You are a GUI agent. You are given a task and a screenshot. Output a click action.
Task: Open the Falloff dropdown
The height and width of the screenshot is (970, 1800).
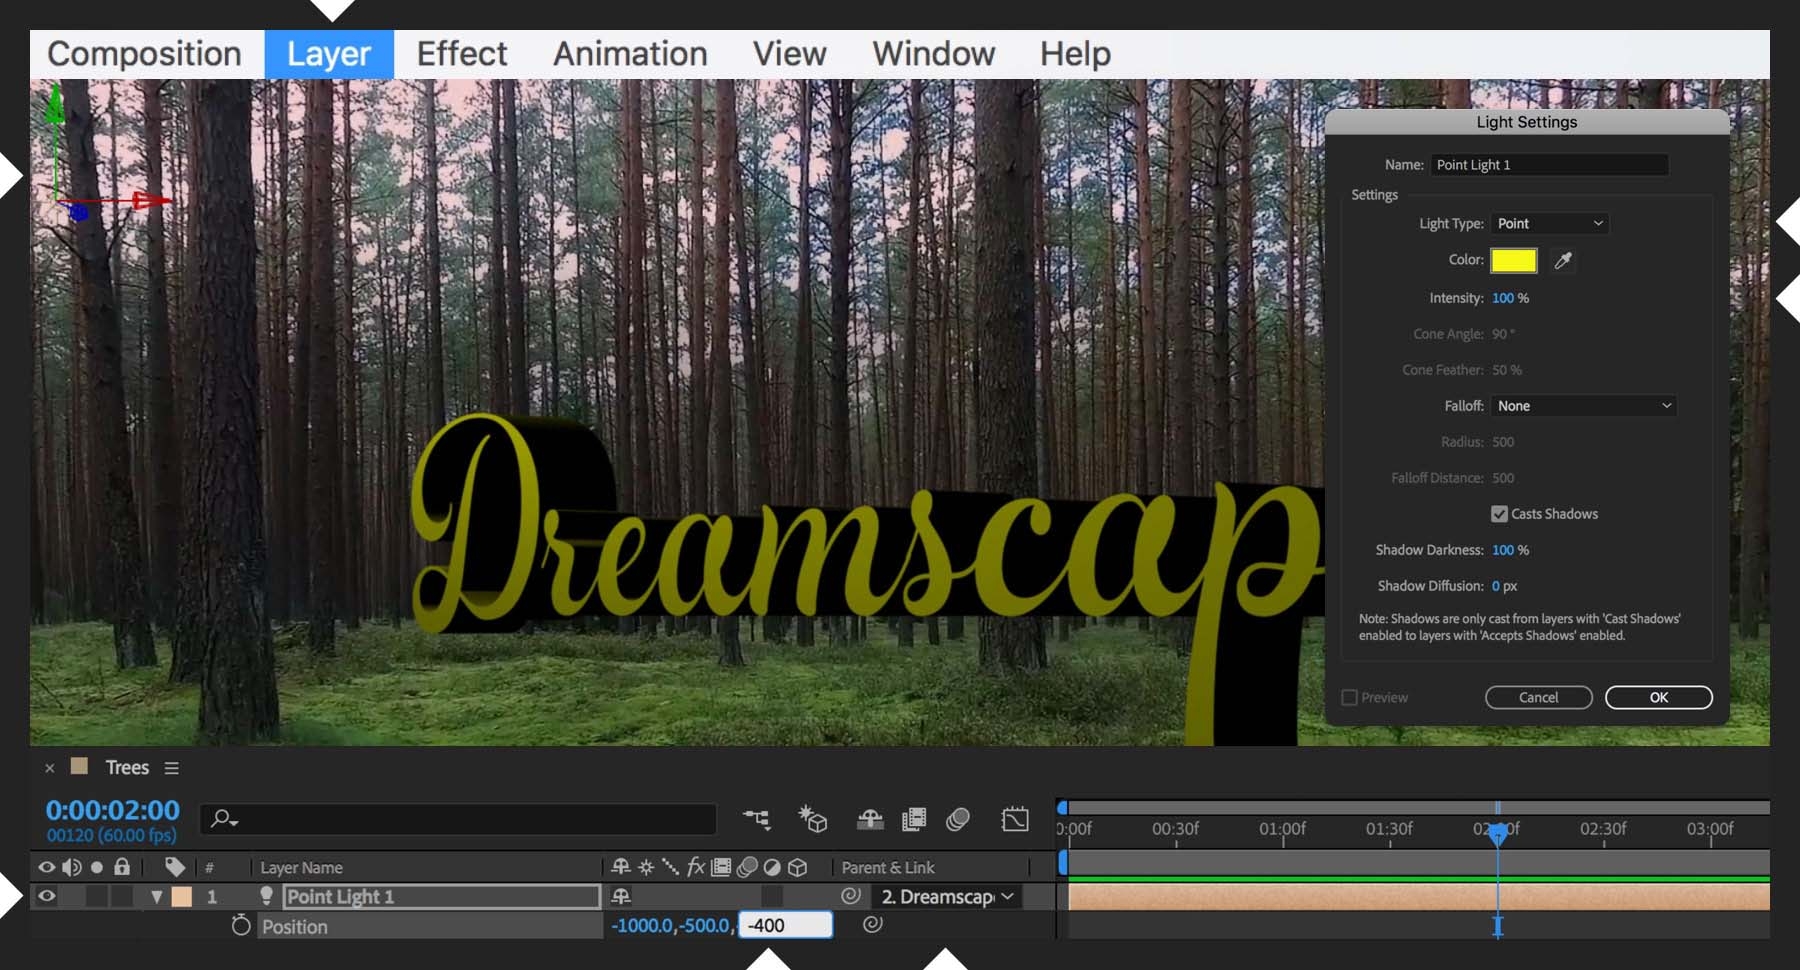[1582, 405]
